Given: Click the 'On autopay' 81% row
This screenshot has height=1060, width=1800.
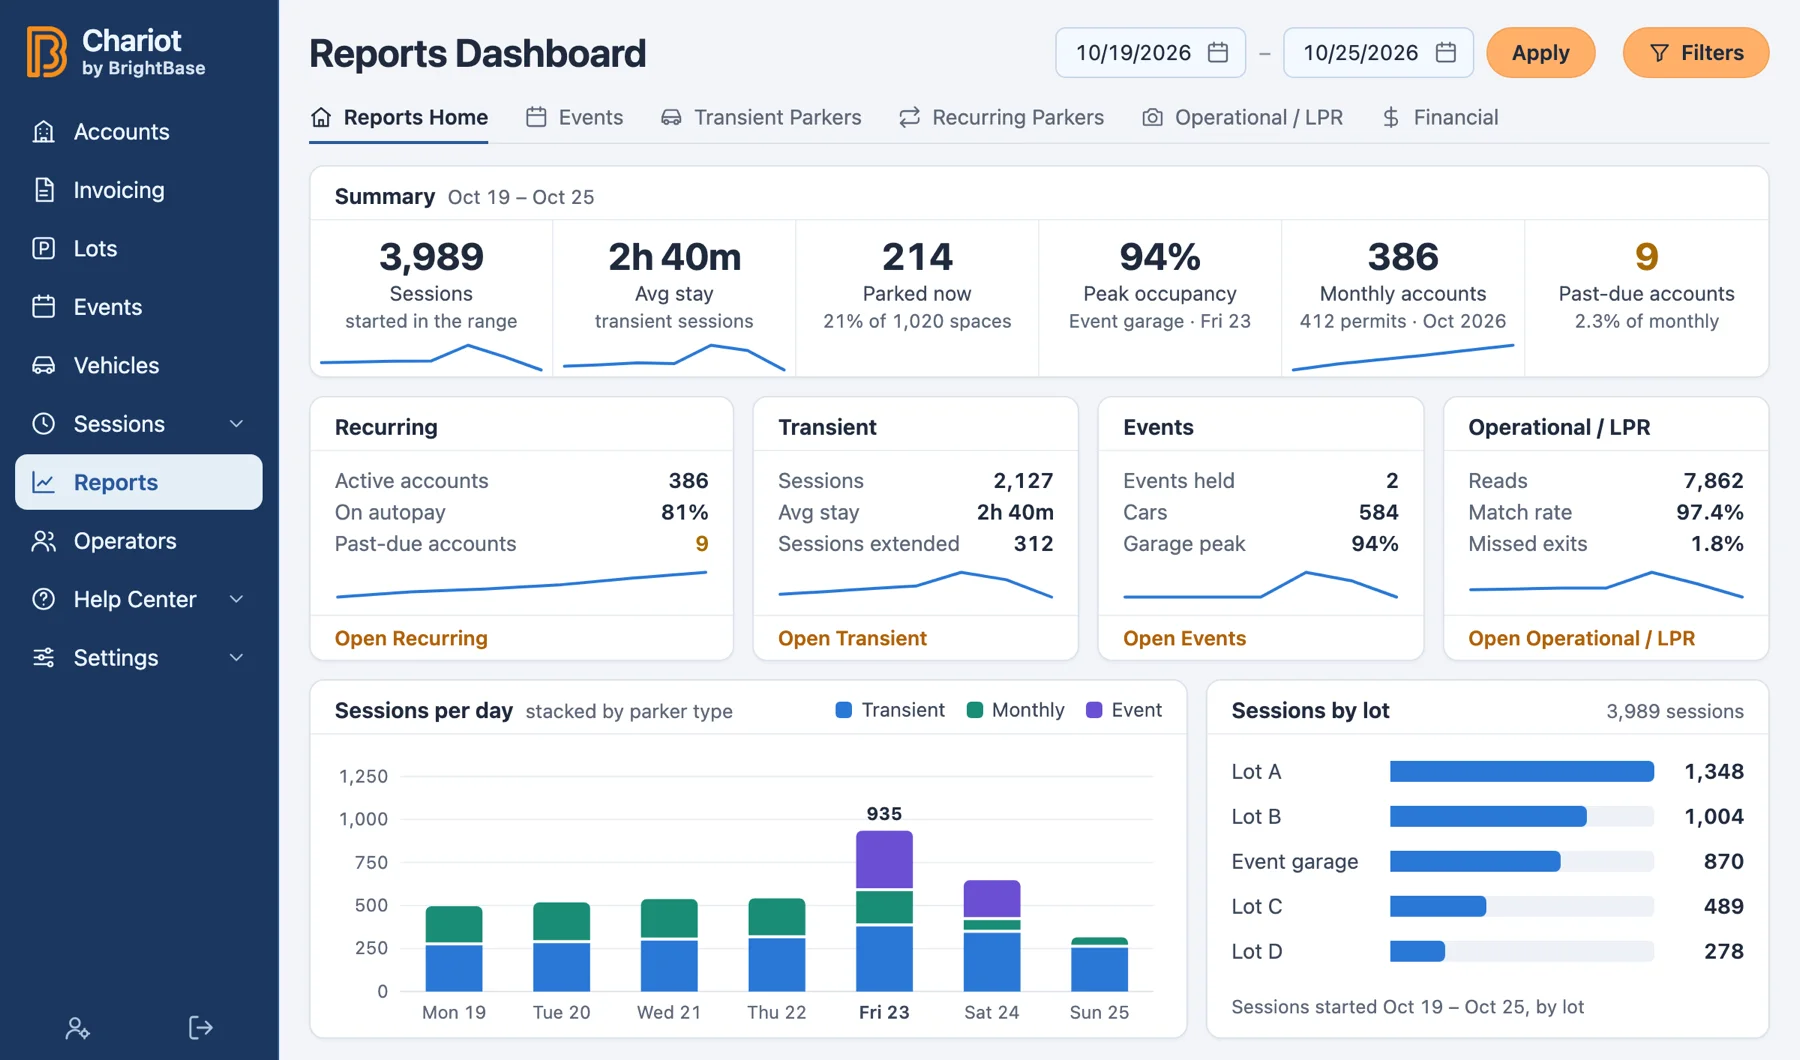Looking at the screenshot, I should (521, 512).
